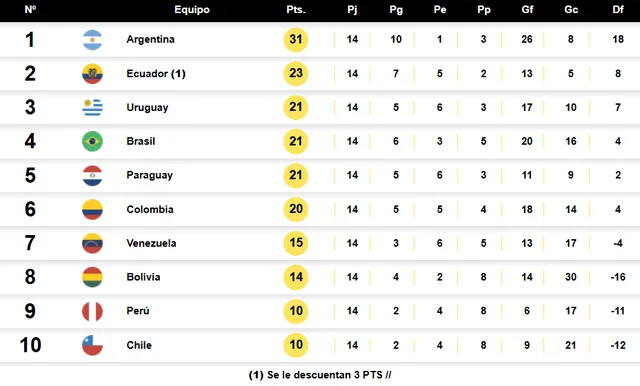Click the footnote about 3 PTS deduction

[320, 375]
